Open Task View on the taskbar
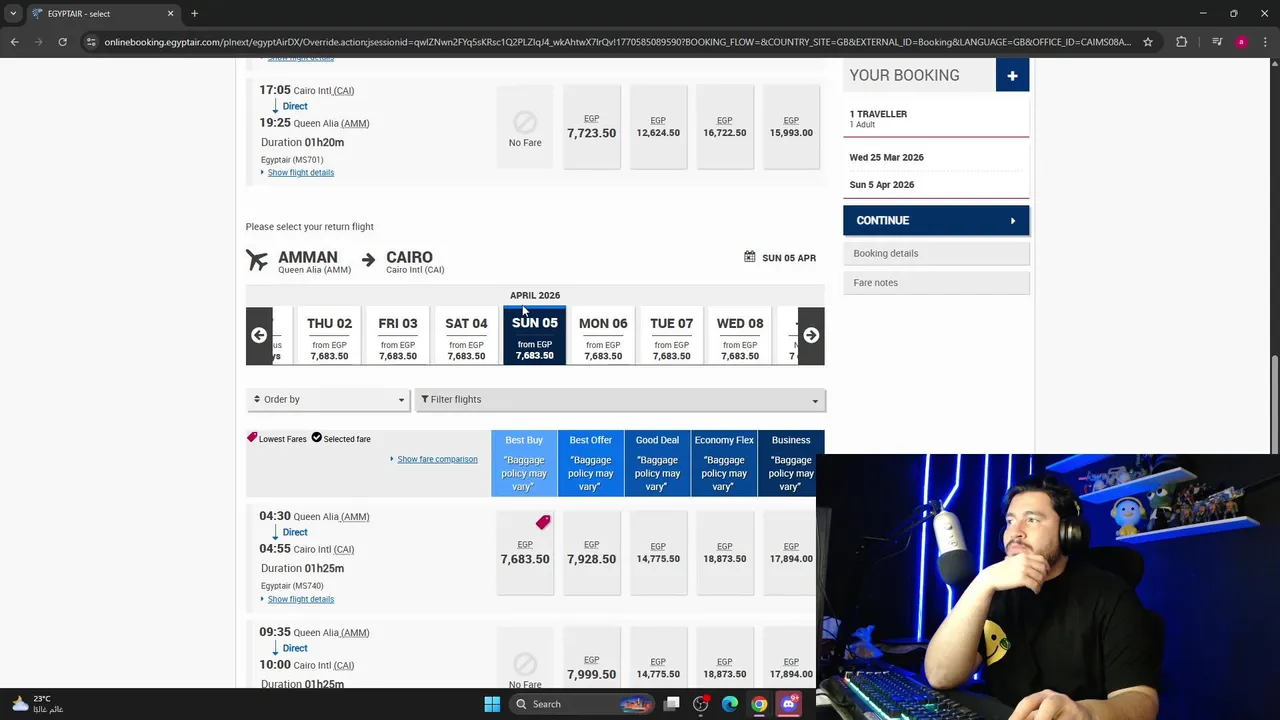Viewport: 1280px width, 720px height. coord(672,704)
